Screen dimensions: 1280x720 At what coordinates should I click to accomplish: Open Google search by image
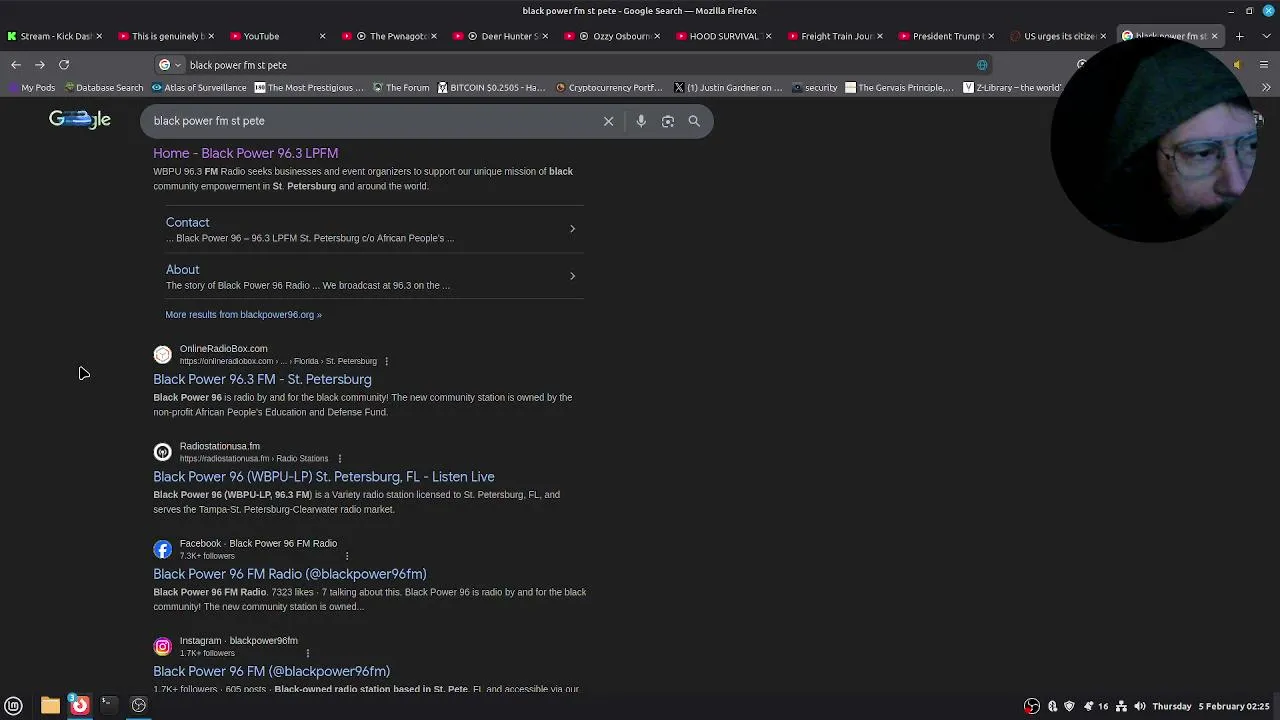668,121
